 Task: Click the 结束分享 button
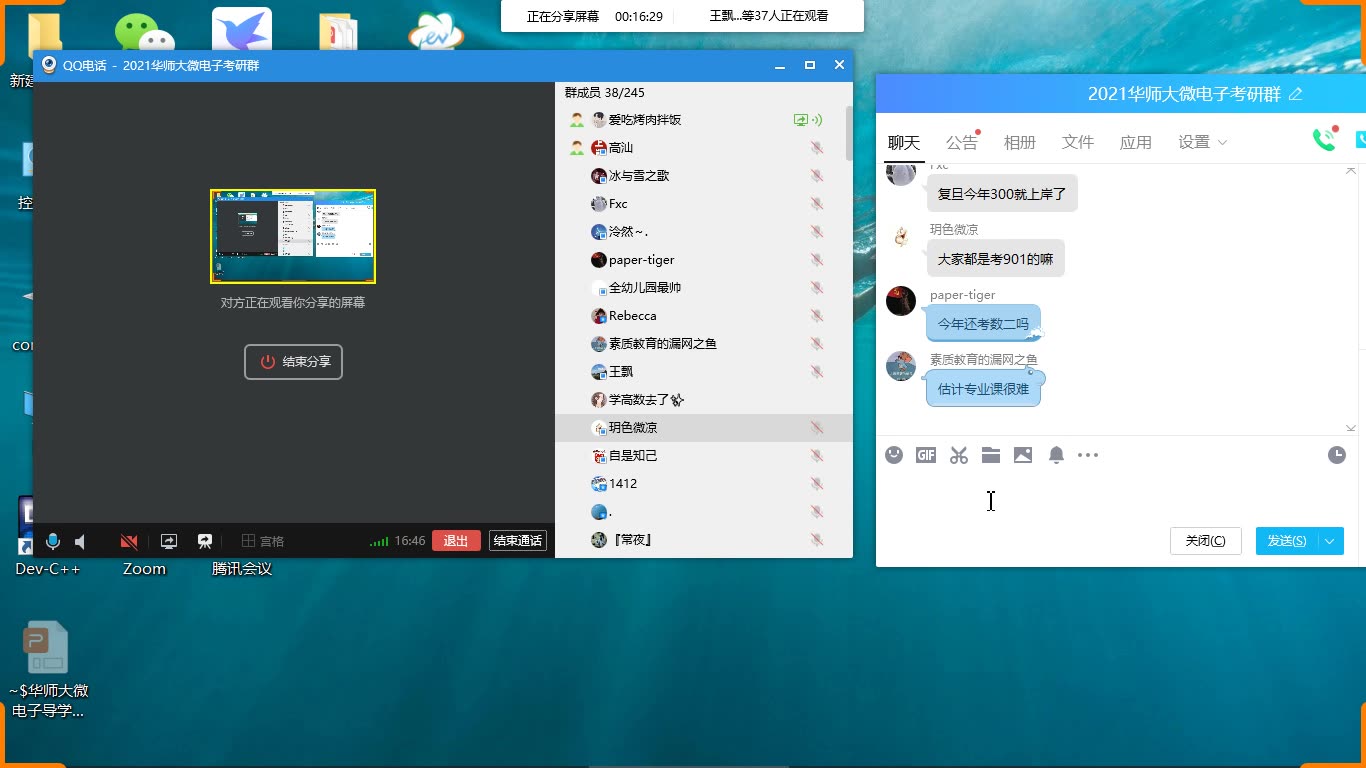tap(293, 362)
